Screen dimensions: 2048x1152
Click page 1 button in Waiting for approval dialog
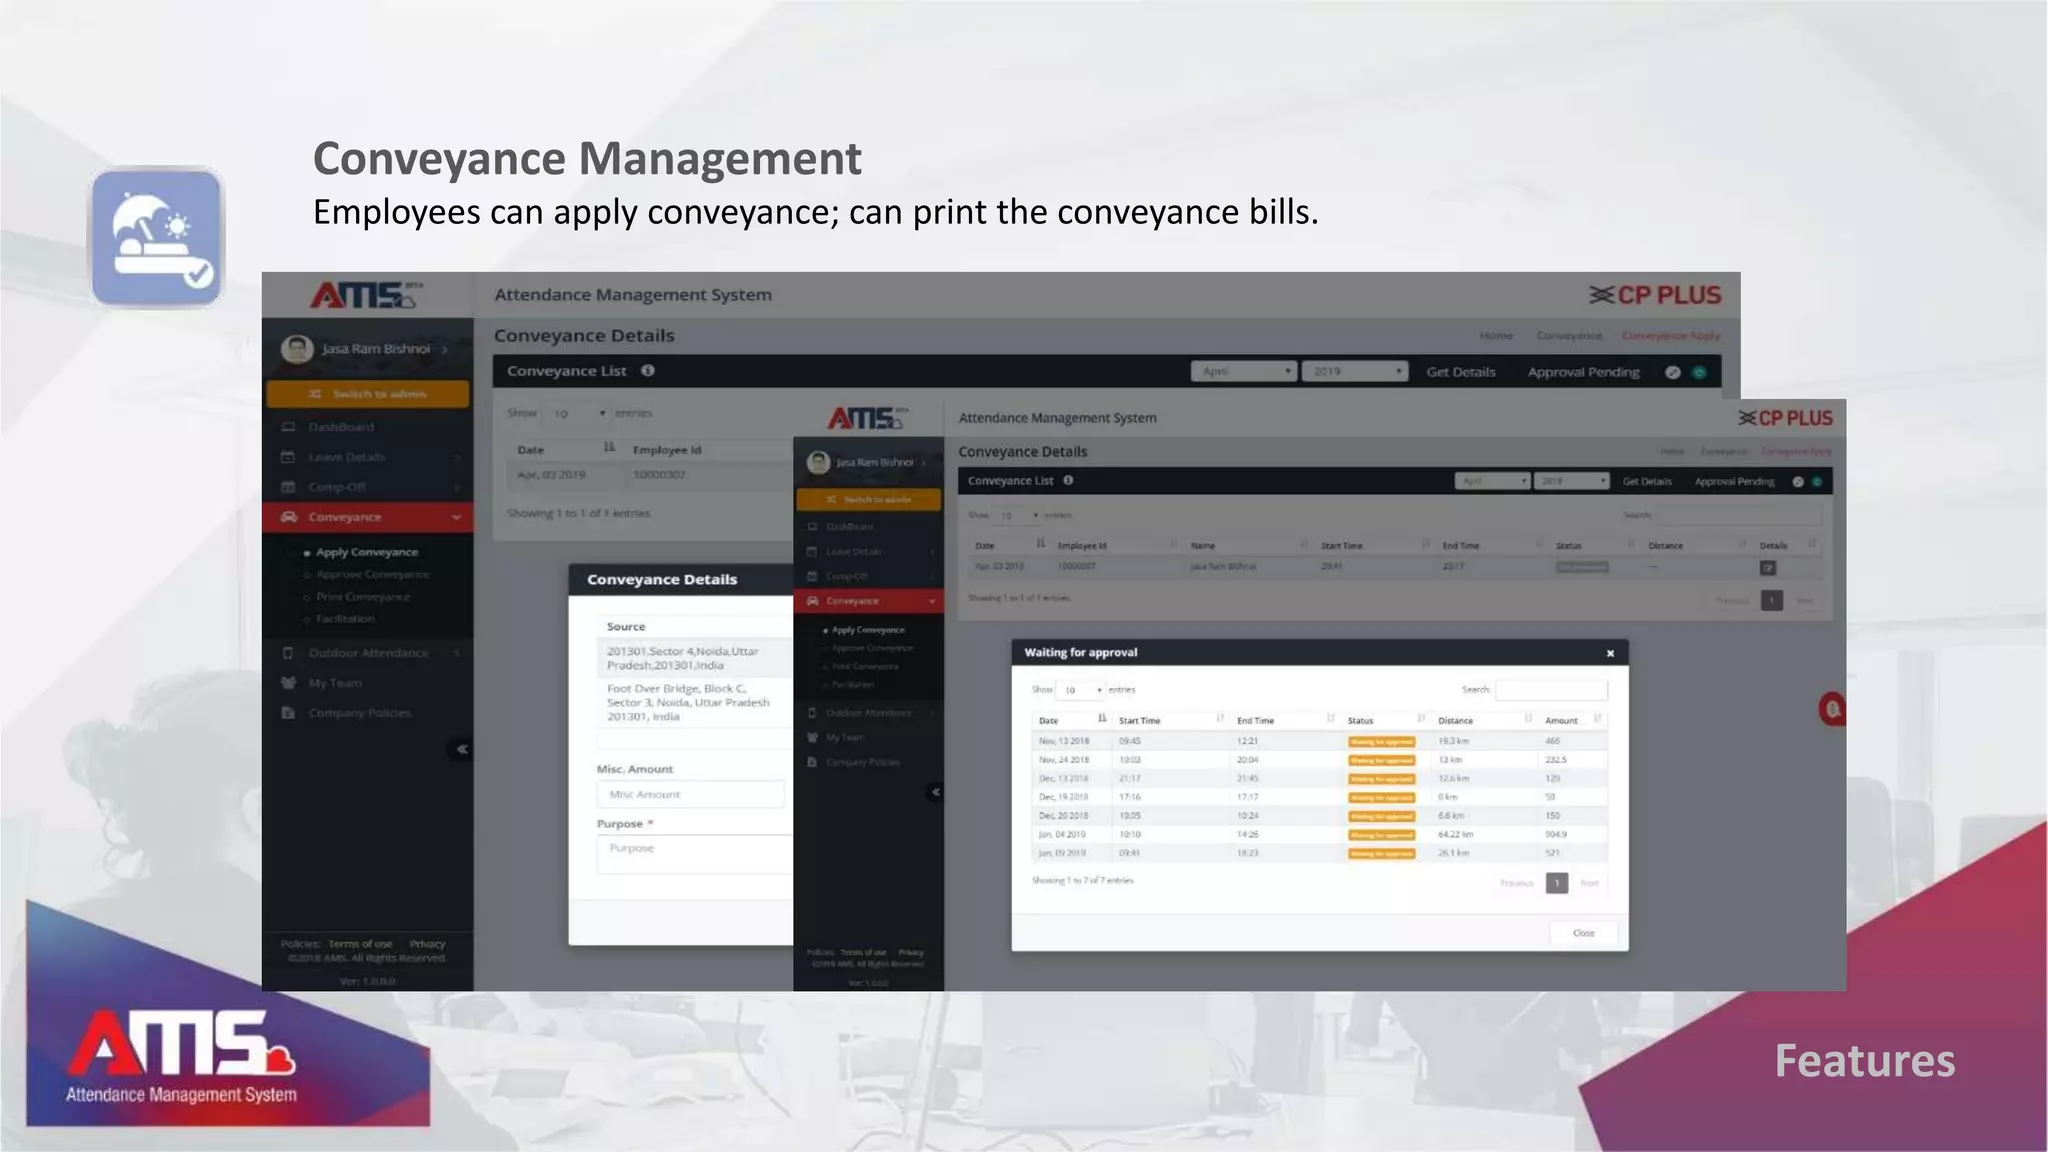tap(1557, 883)
